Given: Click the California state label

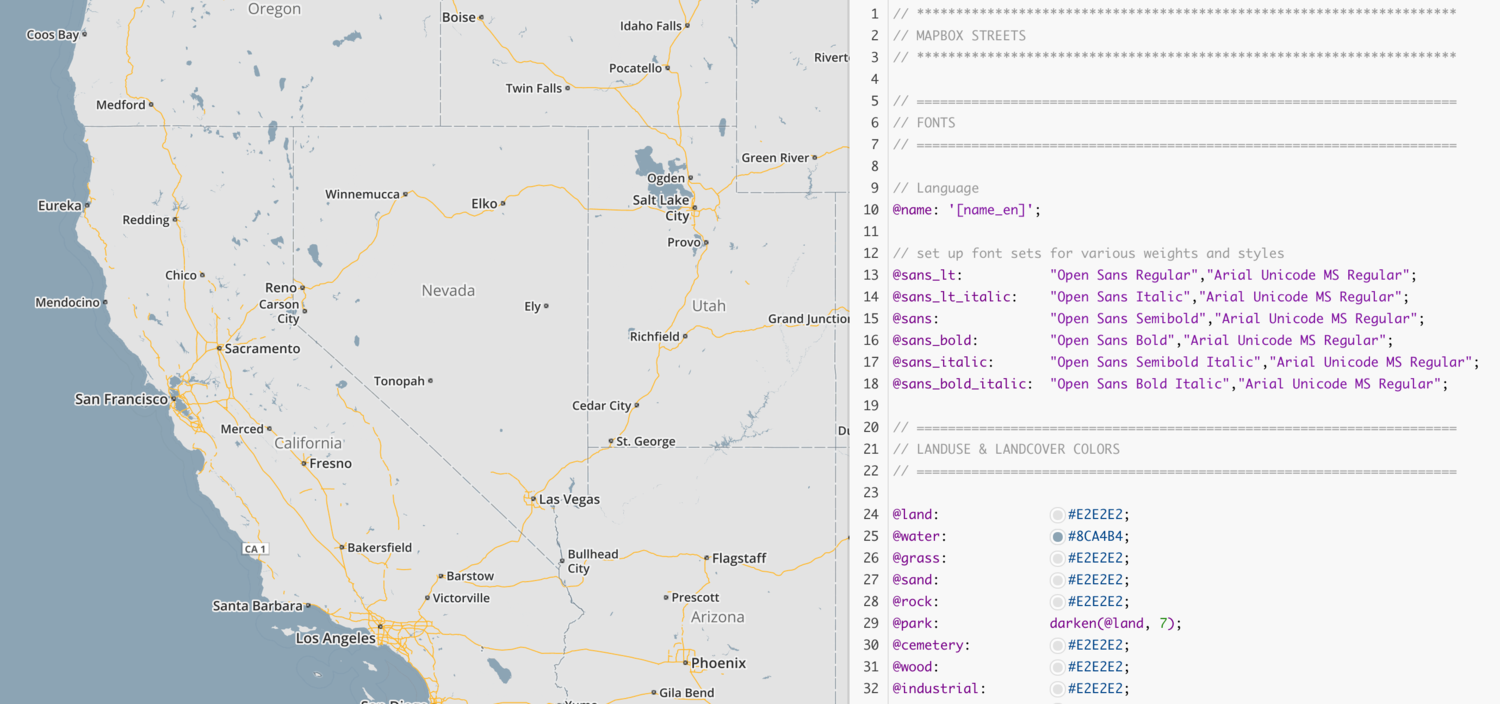Looking at the screenshot, I should click(x=308, y=443).
